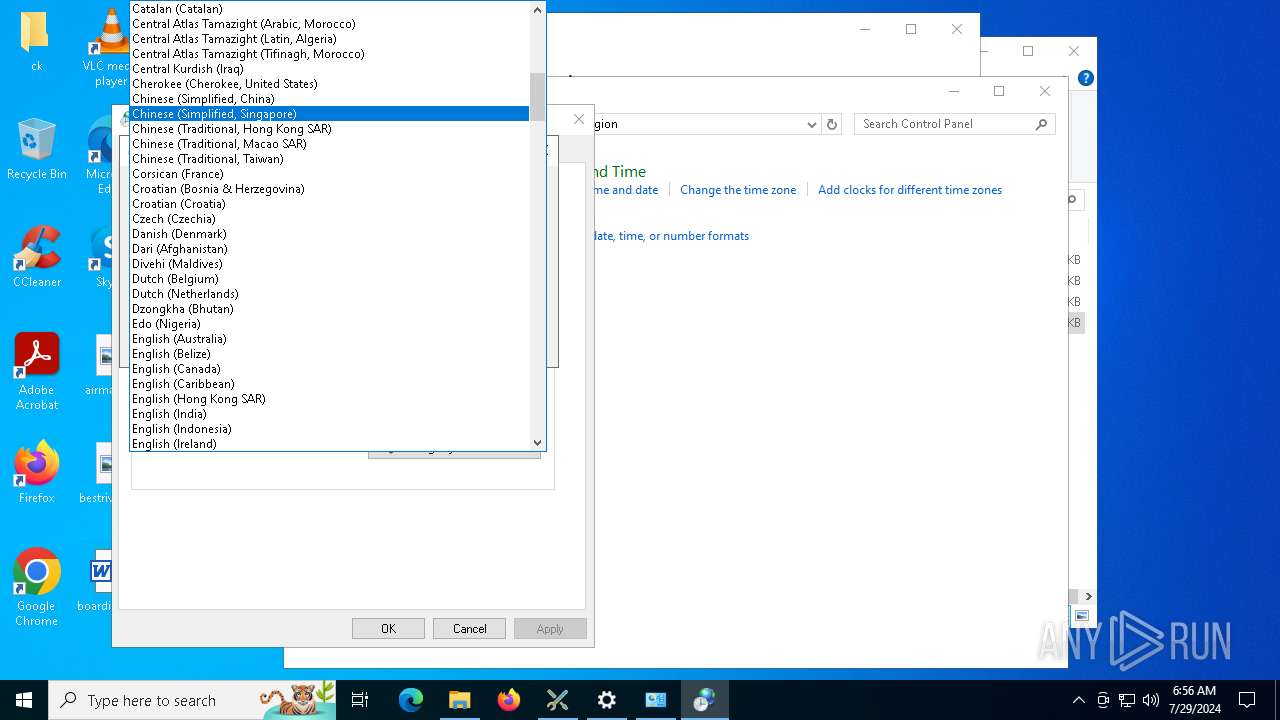Select Chinese (Traditional, Hong Kong SAR)
This screenshot has height=720, width=1280.
(x=329, y=129)
